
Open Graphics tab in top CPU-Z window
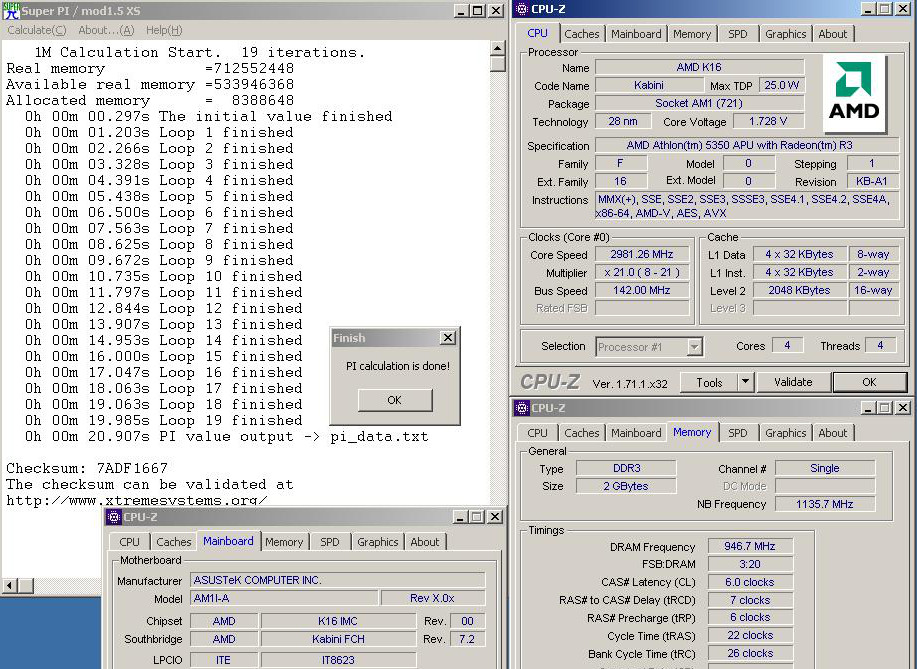[x=785, y=34]
